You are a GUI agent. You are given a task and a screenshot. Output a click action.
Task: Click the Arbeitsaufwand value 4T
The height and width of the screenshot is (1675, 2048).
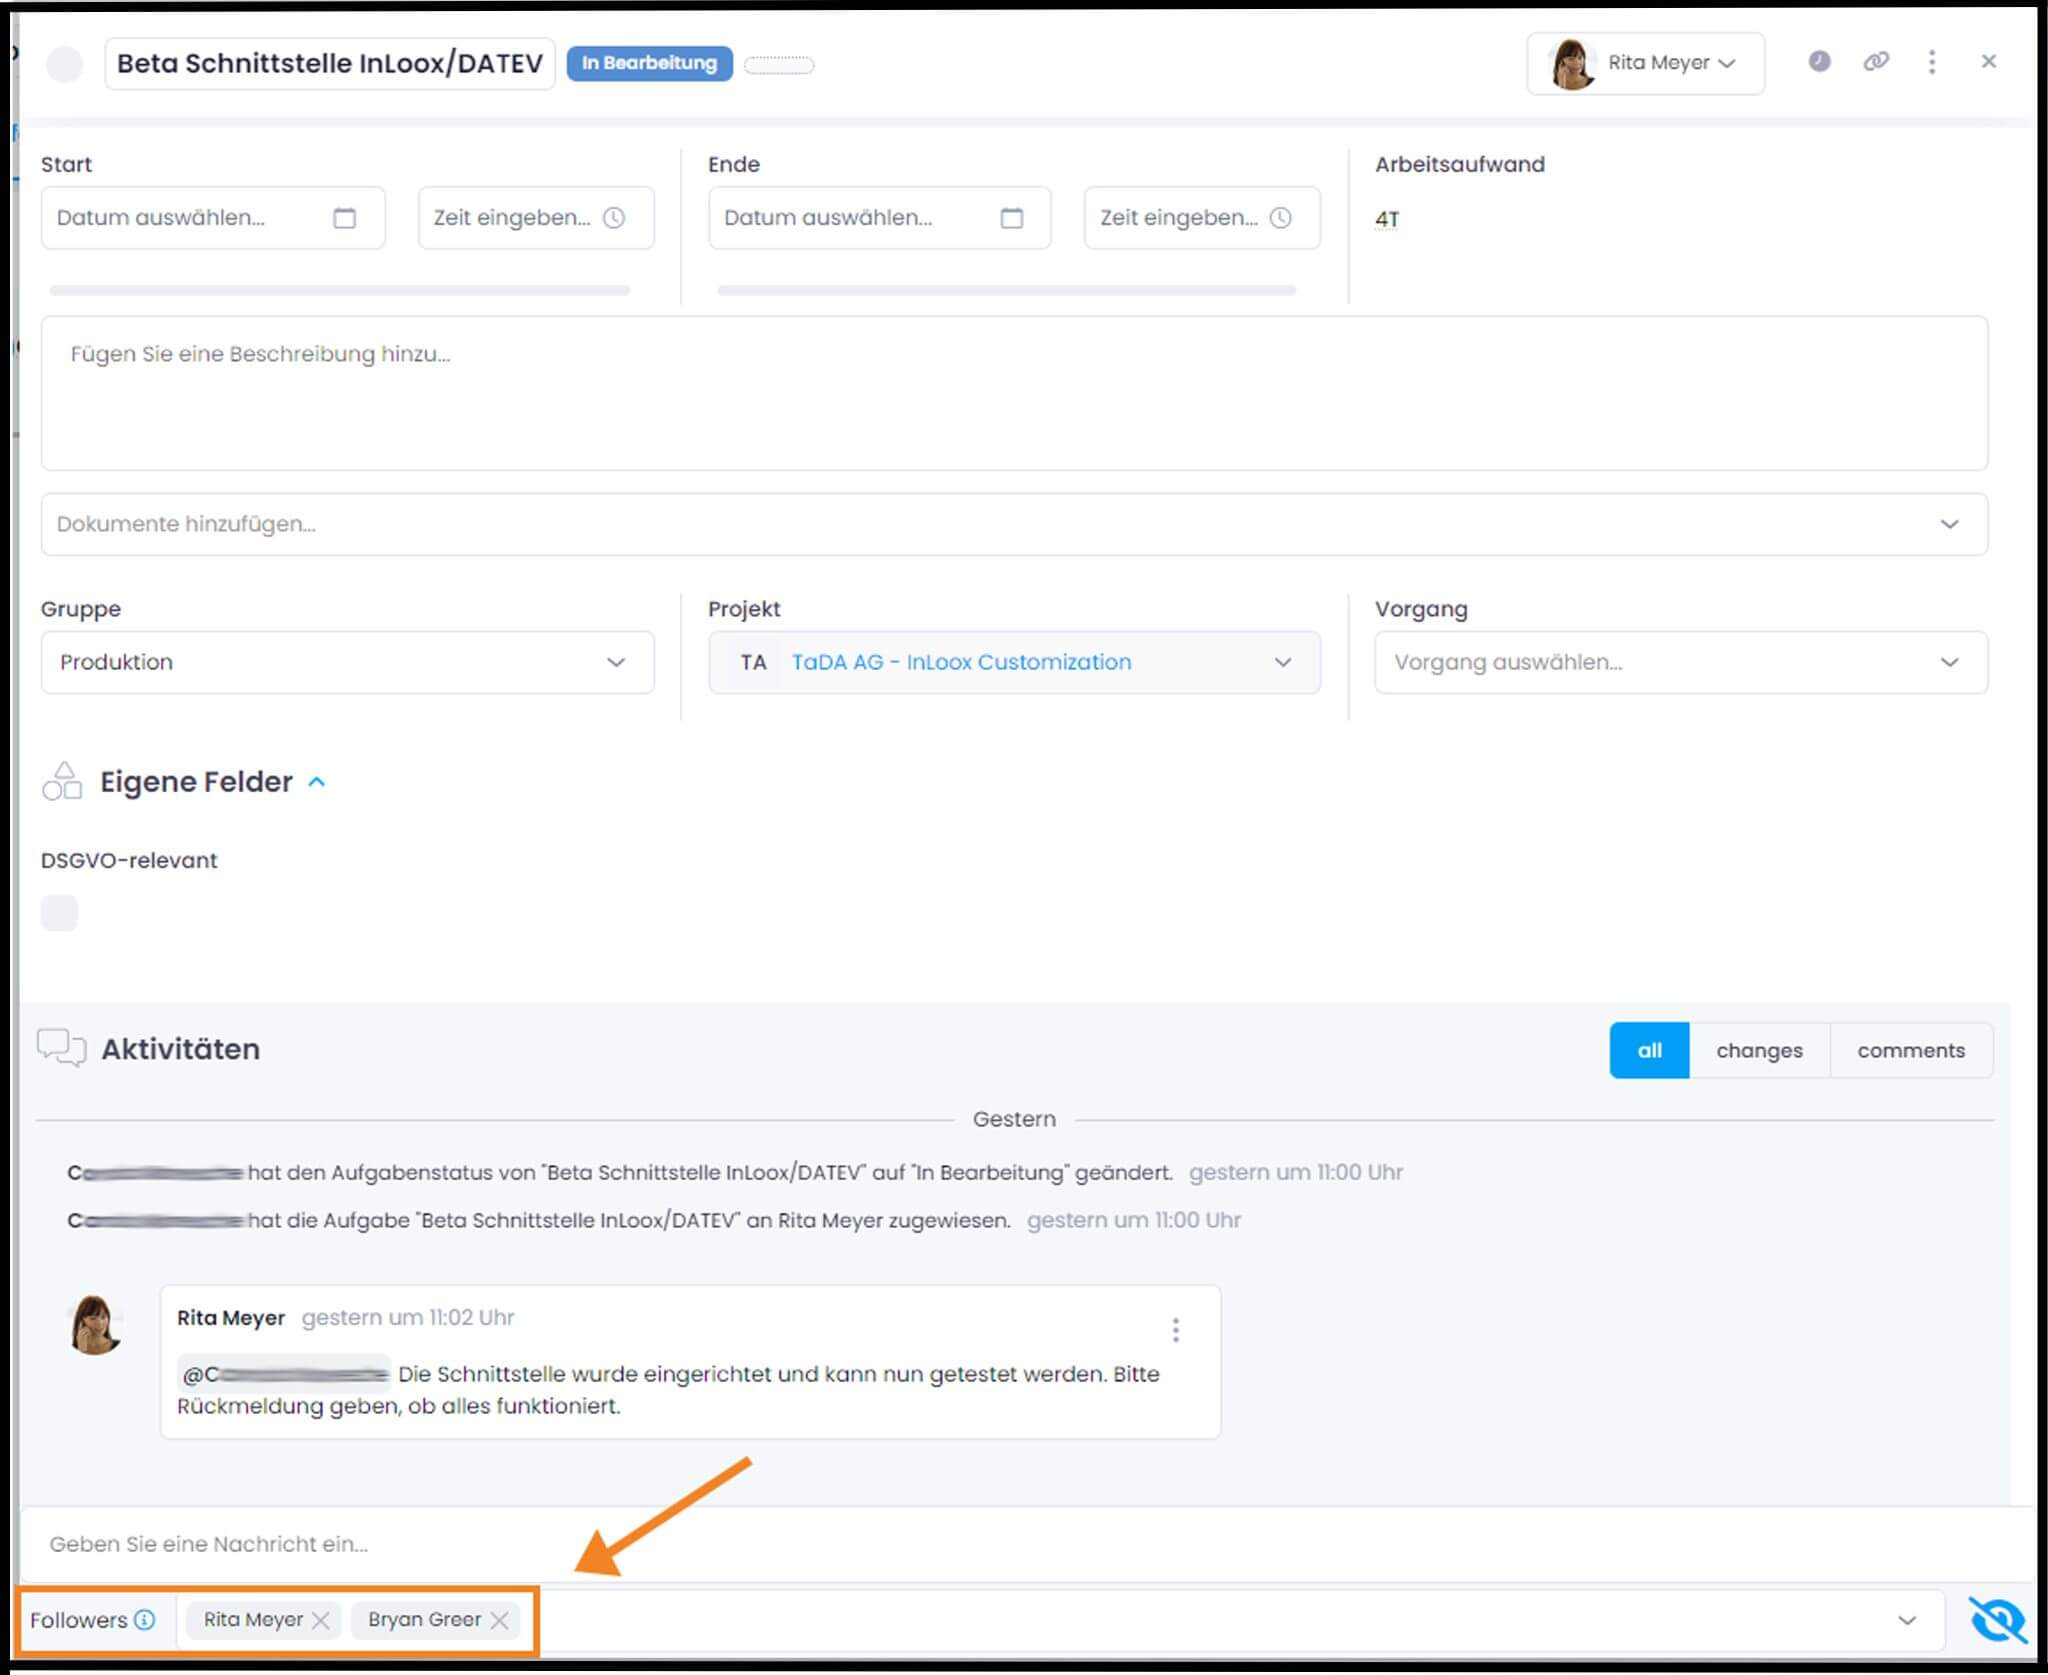1387,219
